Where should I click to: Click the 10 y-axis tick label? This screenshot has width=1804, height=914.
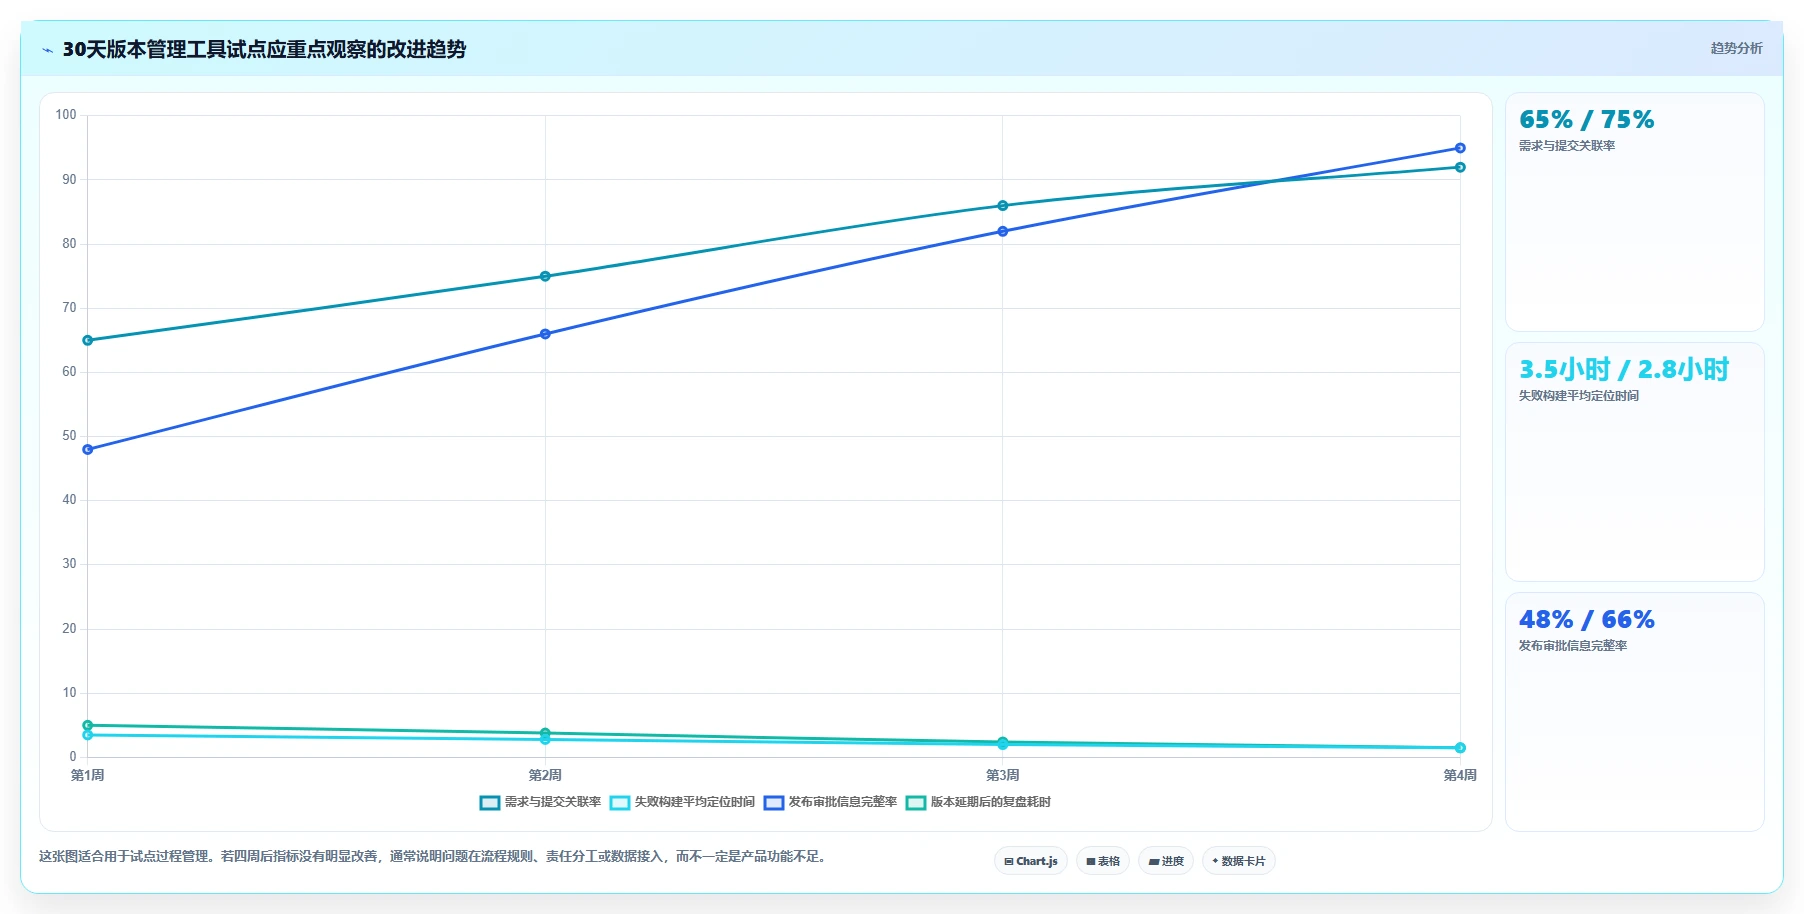[69, 693]
